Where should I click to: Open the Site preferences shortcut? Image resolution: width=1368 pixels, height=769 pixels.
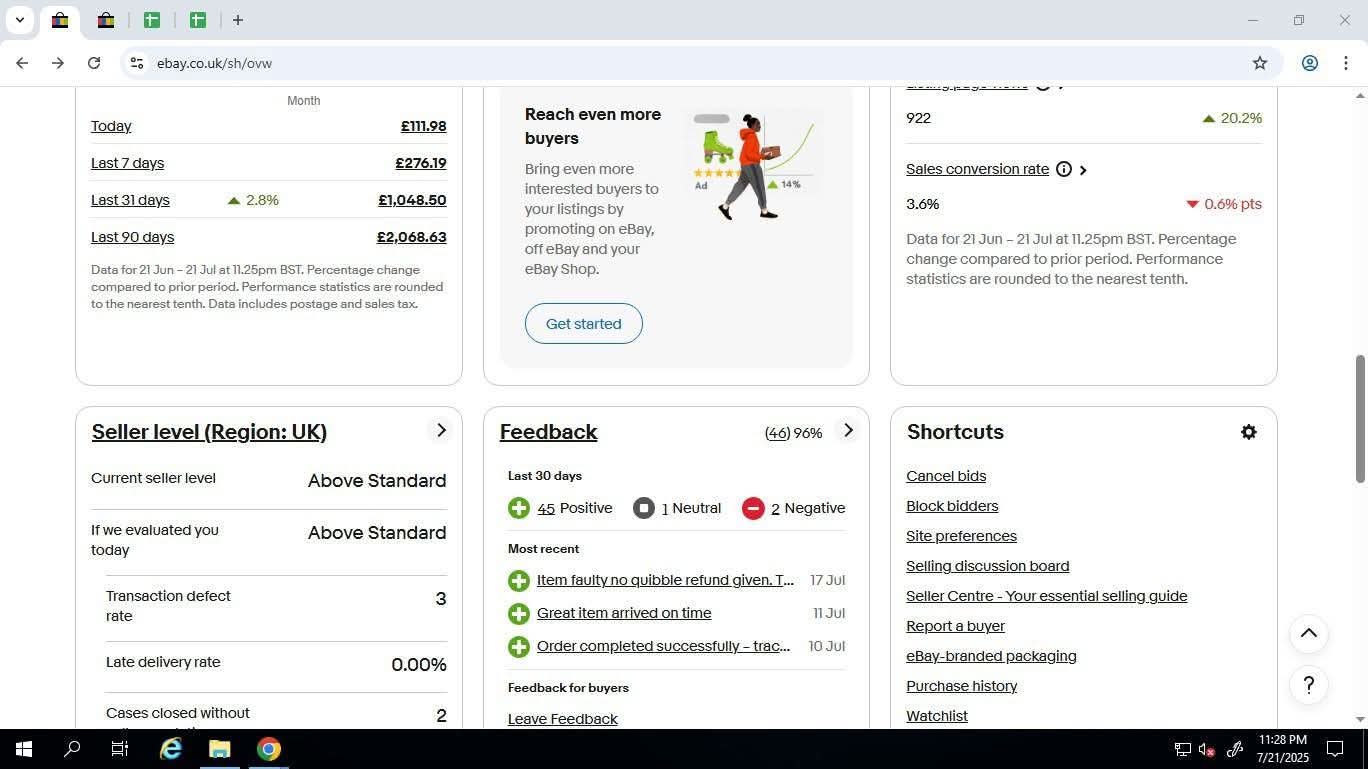point(961,536)
